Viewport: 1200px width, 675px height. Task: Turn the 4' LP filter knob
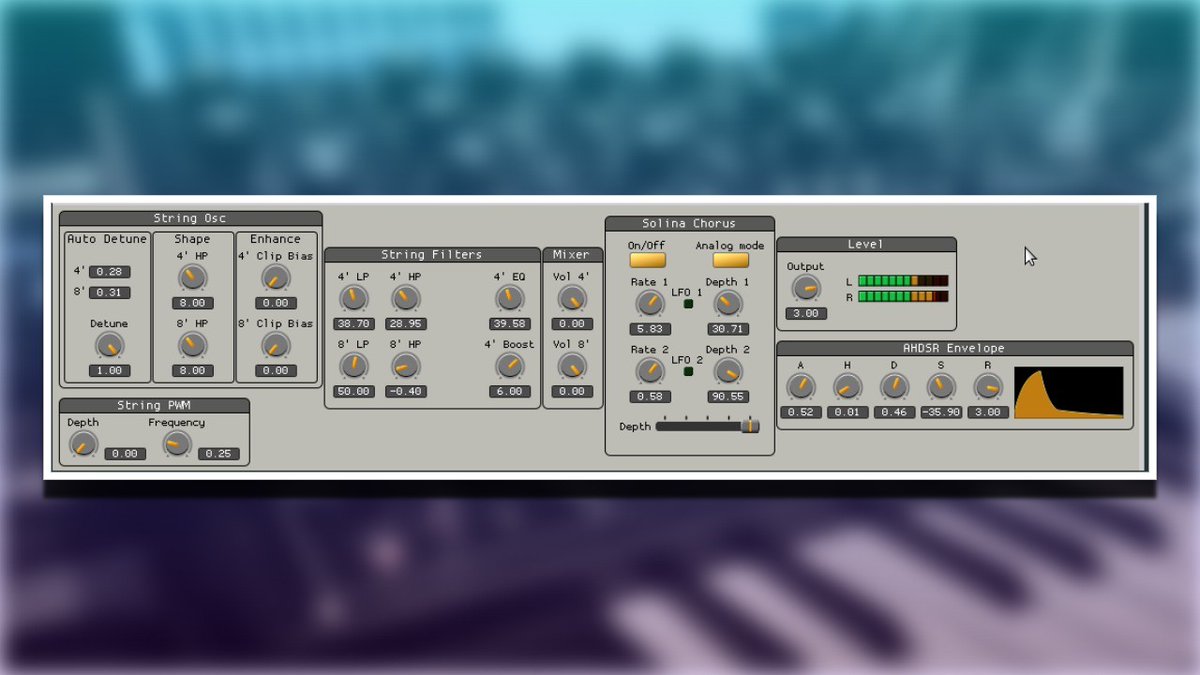tap(352, 297)
